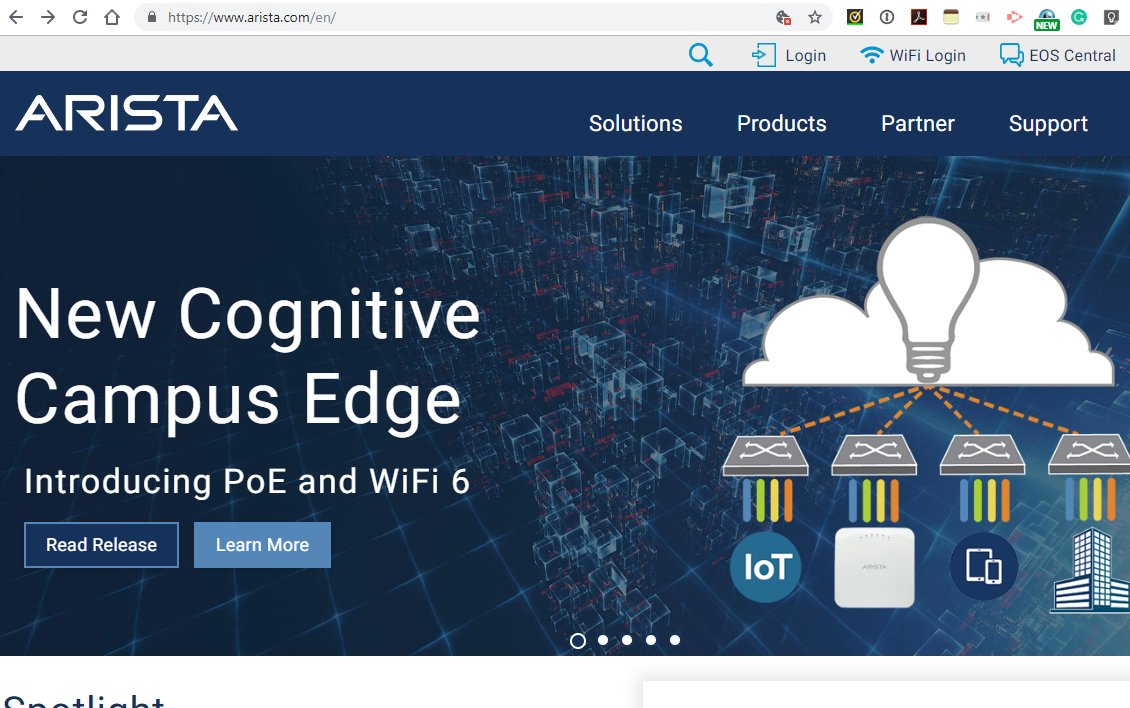Open the password asterisk extension icon
Image resolution: width=1130 pixels, height=708 pixels.
pos(982,17)
